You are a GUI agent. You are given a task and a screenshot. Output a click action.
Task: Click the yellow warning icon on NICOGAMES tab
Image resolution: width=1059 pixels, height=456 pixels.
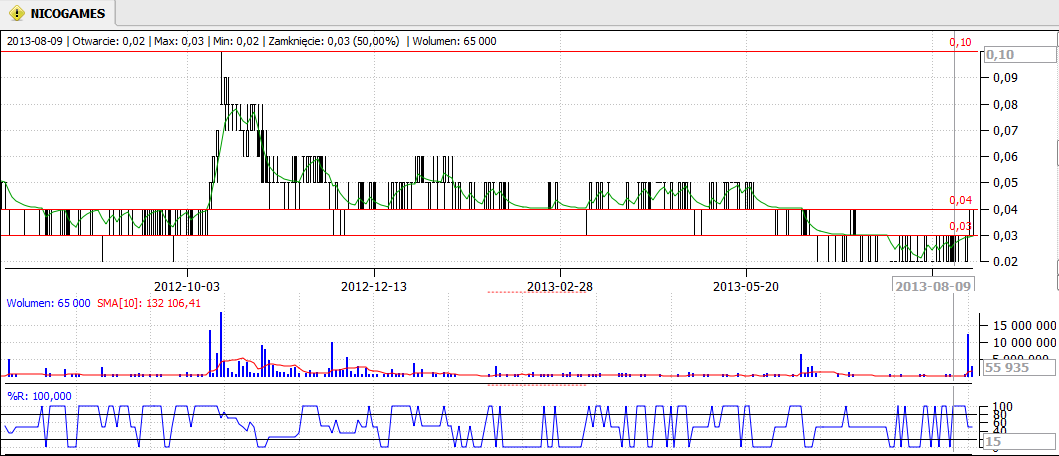click(17, 14)
